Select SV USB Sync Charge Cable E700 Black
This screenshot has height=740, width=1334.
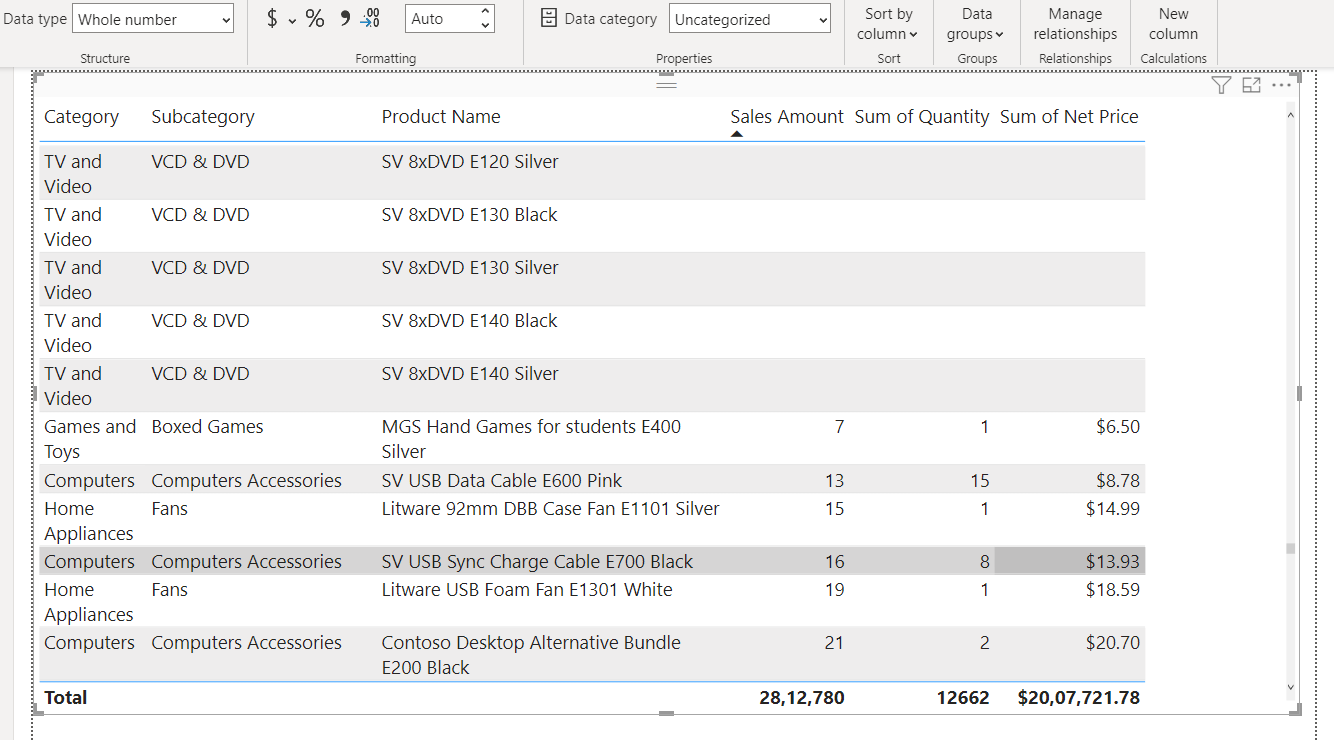coord(537,562)
